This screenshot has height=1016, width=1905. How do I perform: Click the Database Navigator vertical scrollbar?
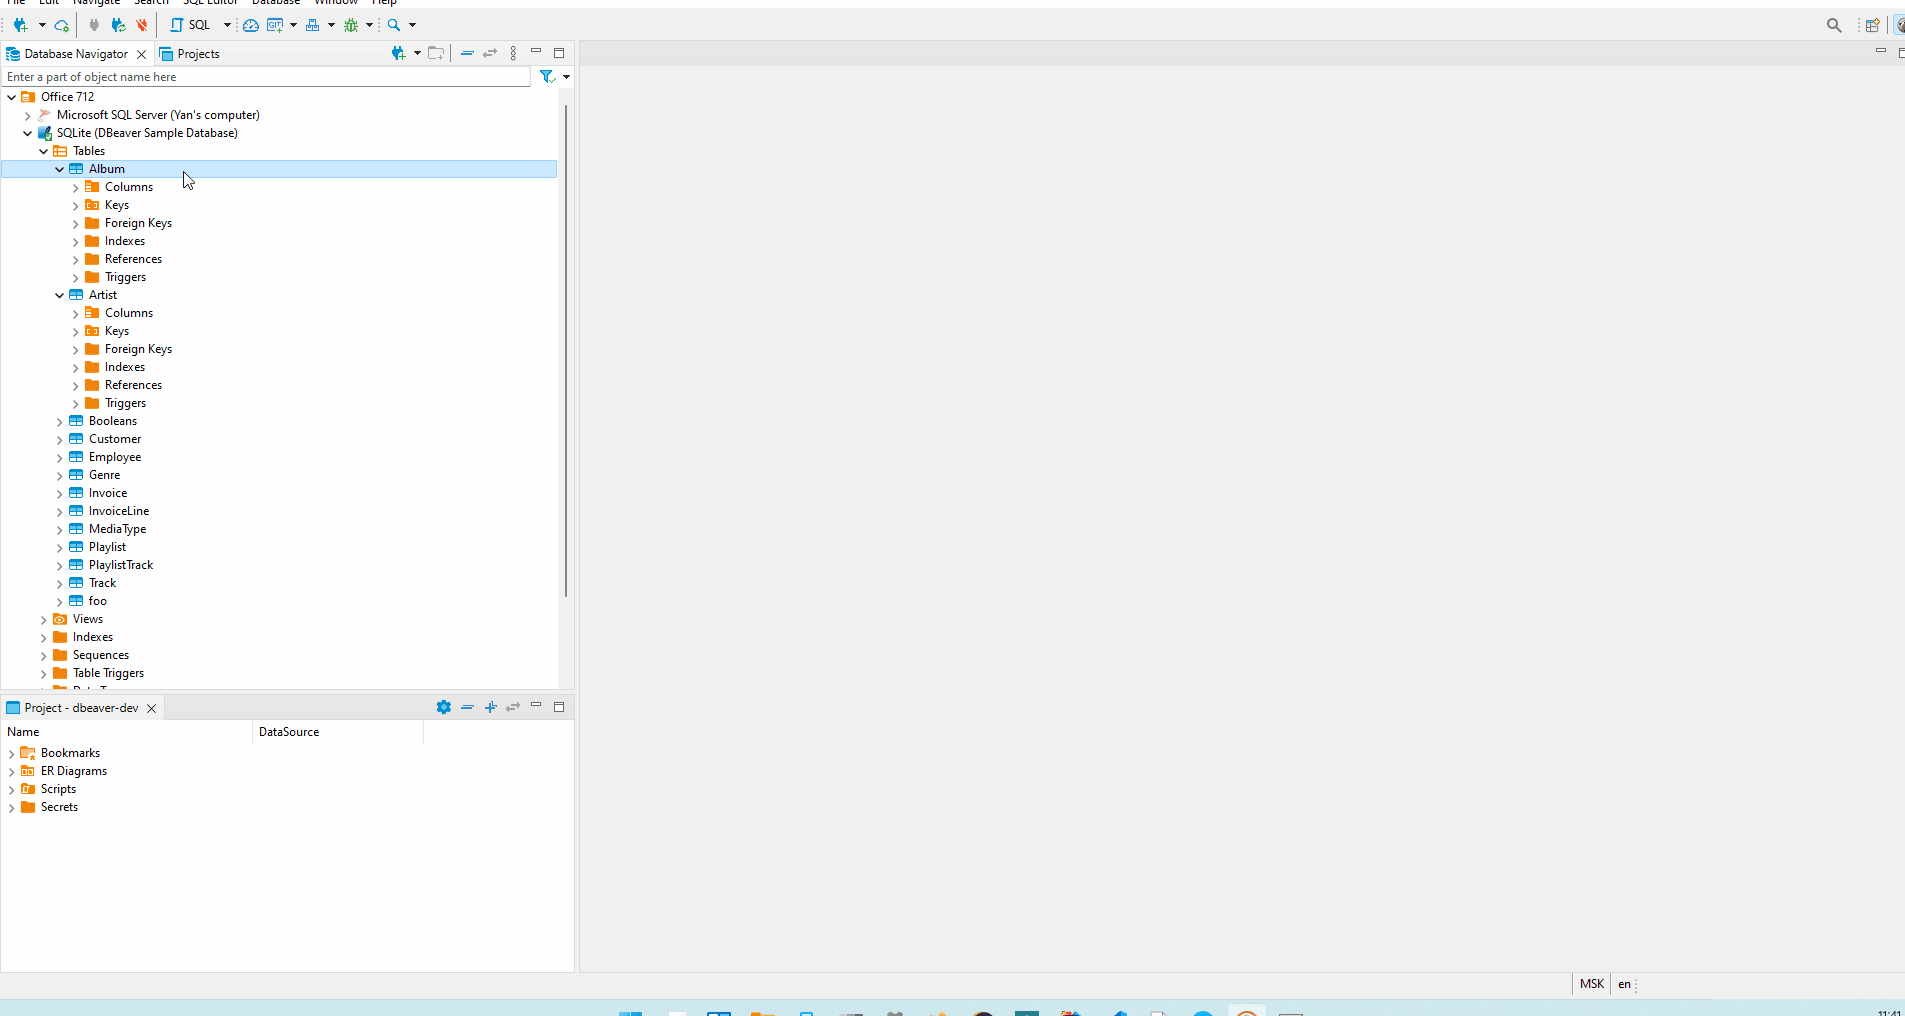566,350
